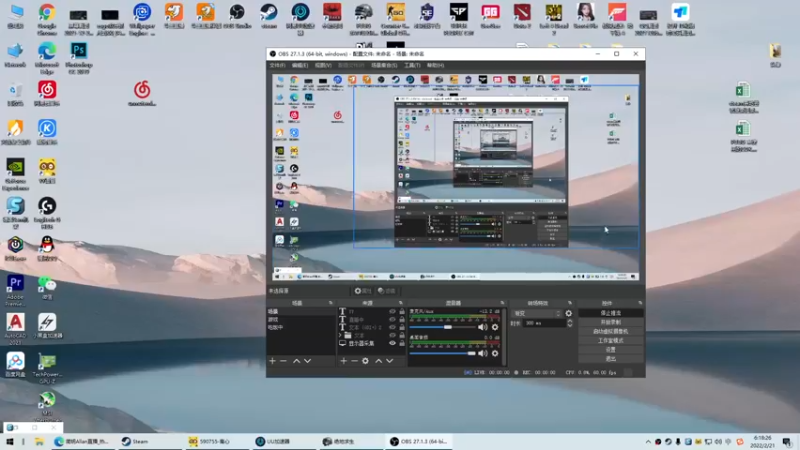Pop out the 混音器 dock panel
Viewport: 800px width, 450px height.
[502, 303]
